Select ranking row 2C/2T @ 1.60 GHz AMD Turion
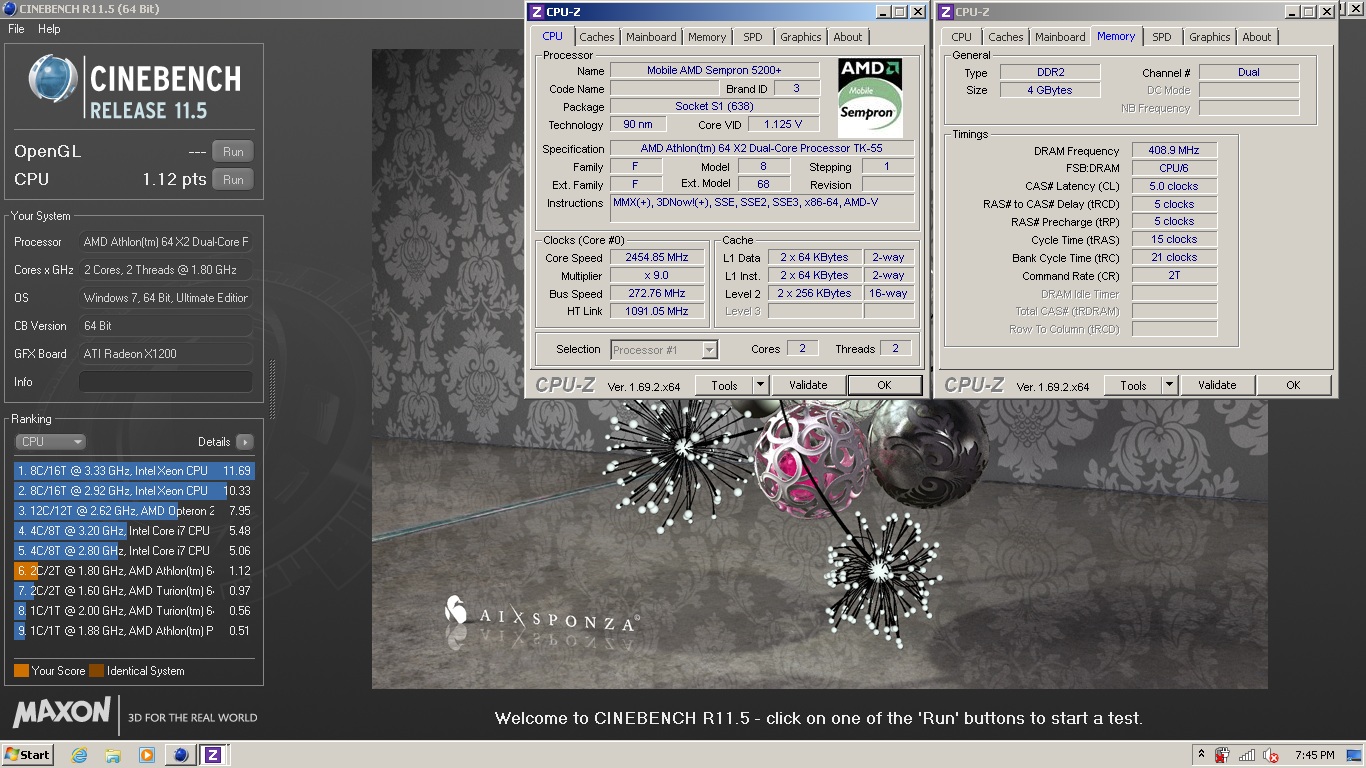The height and width of the screenshot is (768, 1366). click(134, 591)
